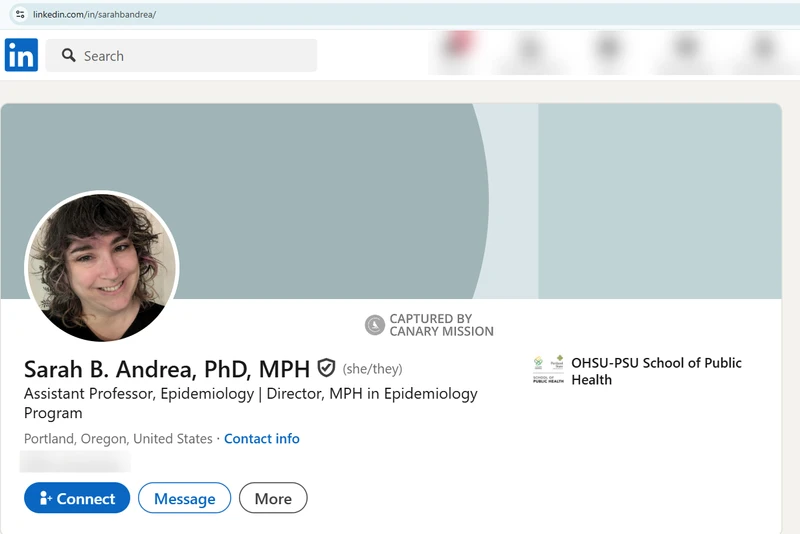Screen dimensions: 800x534
Task: Click the blurred connections count text
Action: pos(76,462)
